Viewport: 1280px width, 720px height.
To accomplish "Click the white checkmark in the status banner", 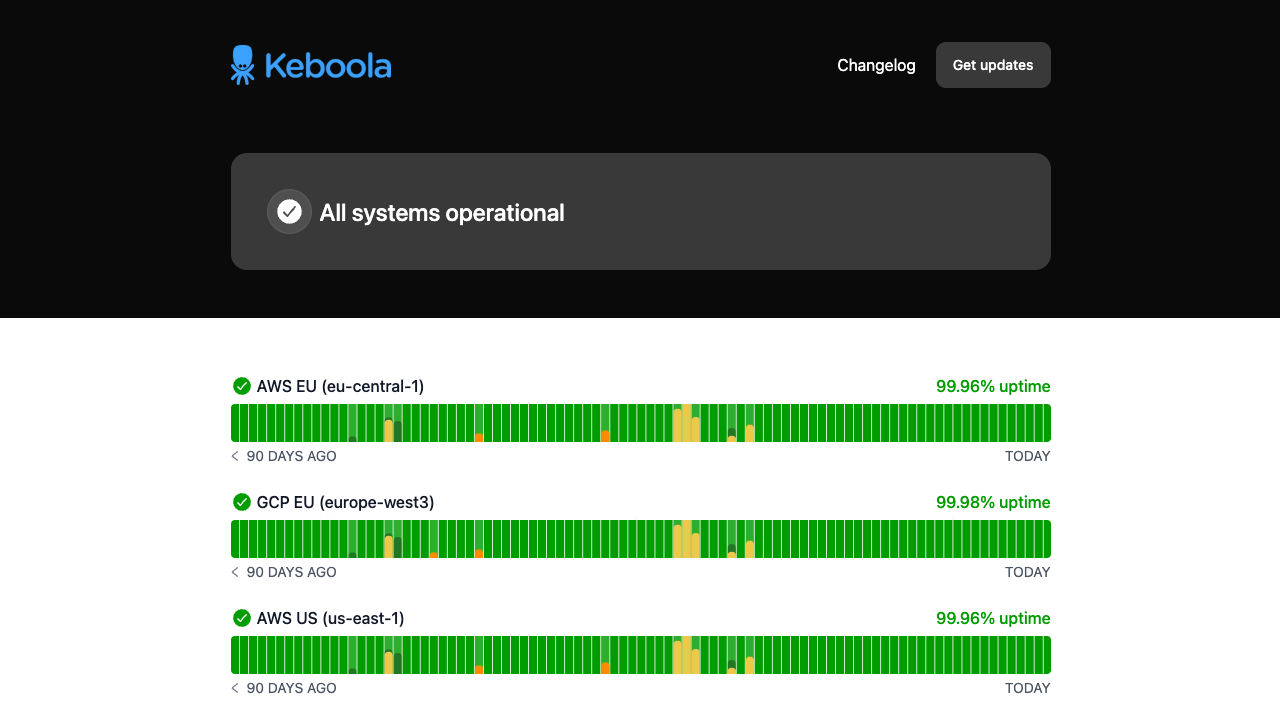I will (x=289, y=211).
